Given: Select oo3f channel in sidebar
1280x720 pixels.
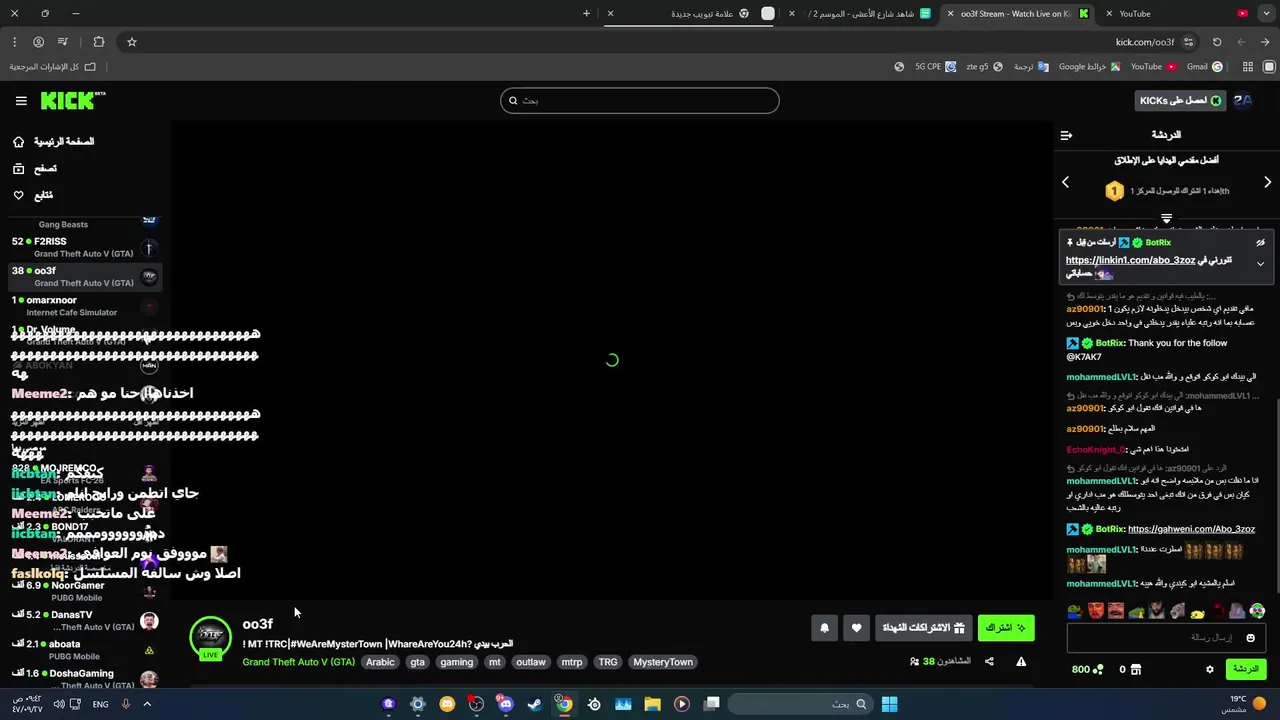Looking at the screenshot, I should click(x=85, y=276).
